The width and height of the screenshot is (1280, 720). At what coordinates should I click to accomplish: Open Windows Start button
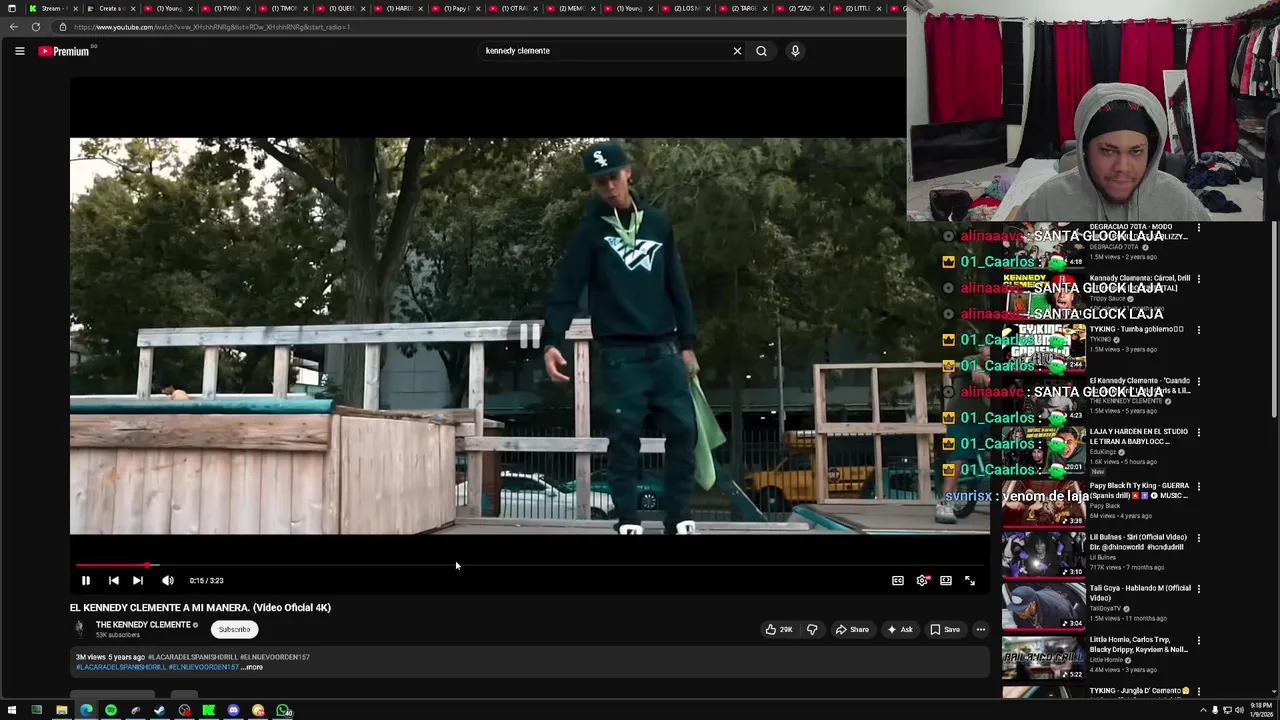(12, 711)
